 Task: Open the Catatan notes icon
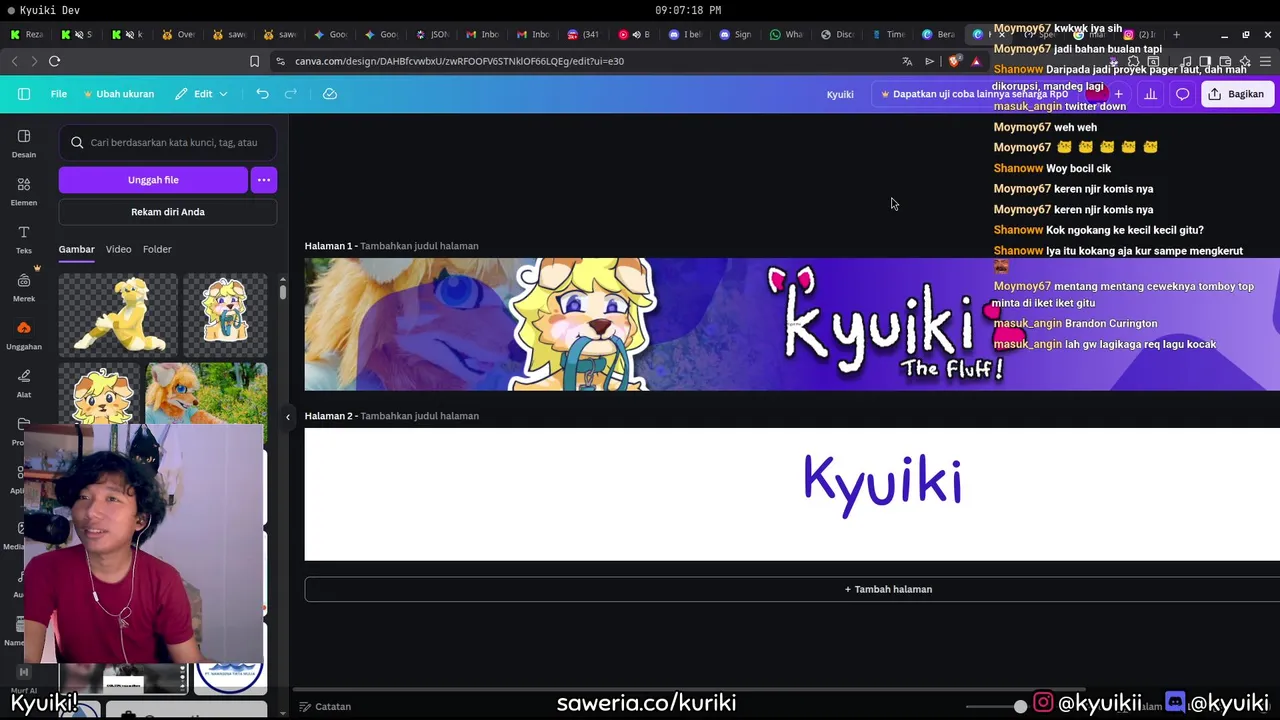[x=305, y=706]
